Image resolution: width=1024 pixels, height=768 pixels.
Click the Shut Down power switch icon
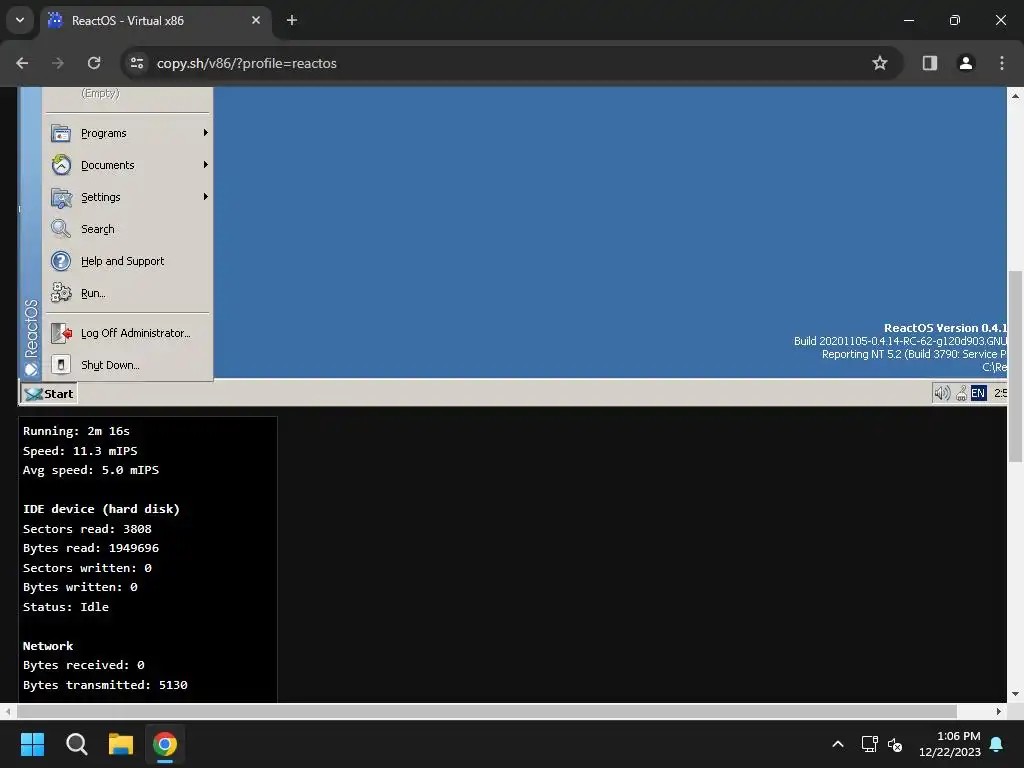pos(61,364)
